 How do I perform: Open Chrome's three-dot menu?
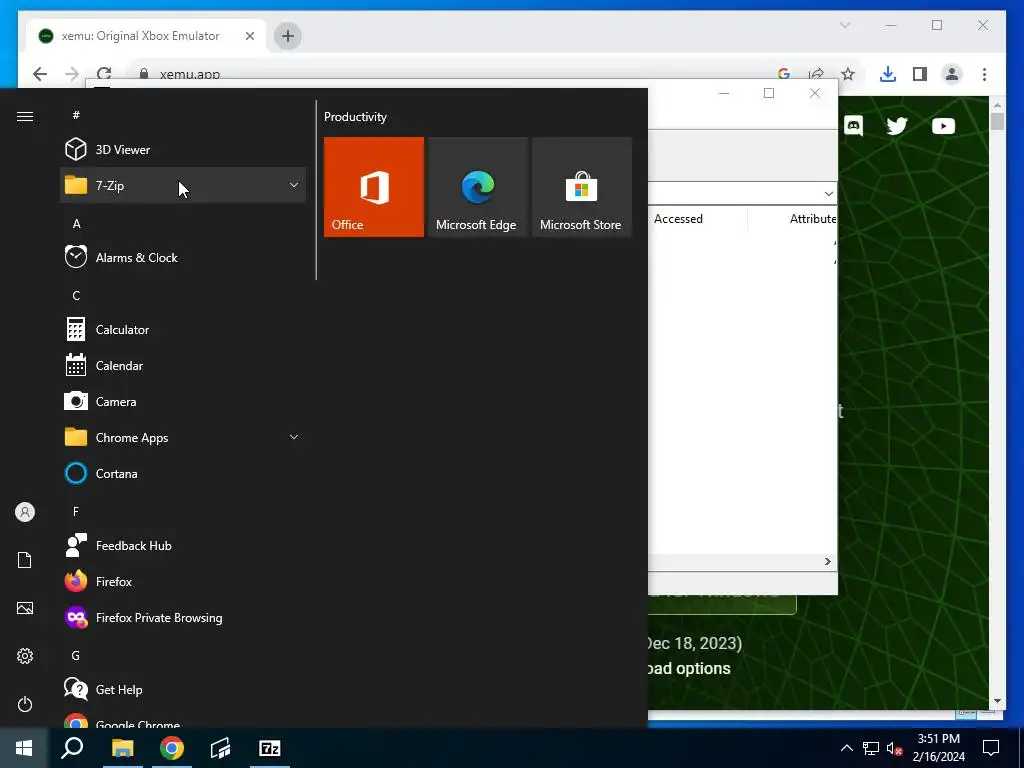click(x=984, y=74)
